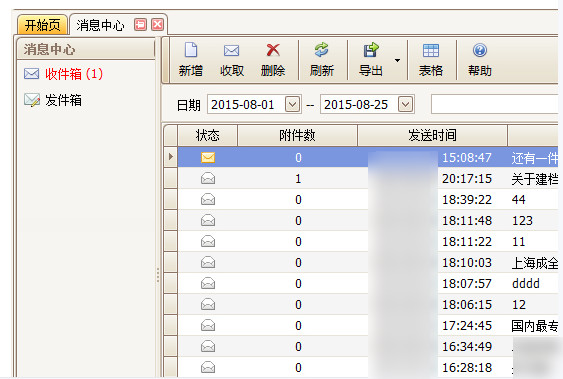Select the time 20:17:15 cell
Image resolution: width=563 pixels, height=379 pixels.
click(467, 178)
